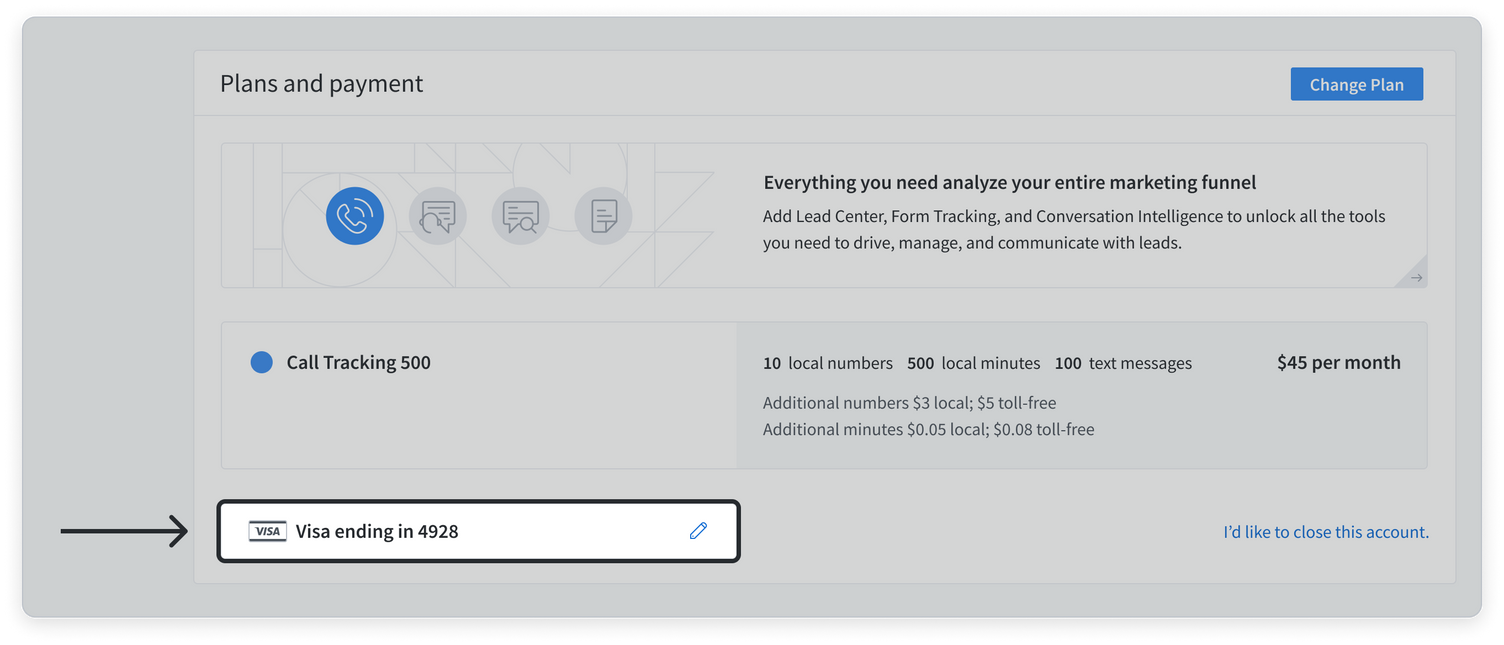1504x645 pixels.
Task: Click the corner arrow on promo banner
Action: point(1416,277)
